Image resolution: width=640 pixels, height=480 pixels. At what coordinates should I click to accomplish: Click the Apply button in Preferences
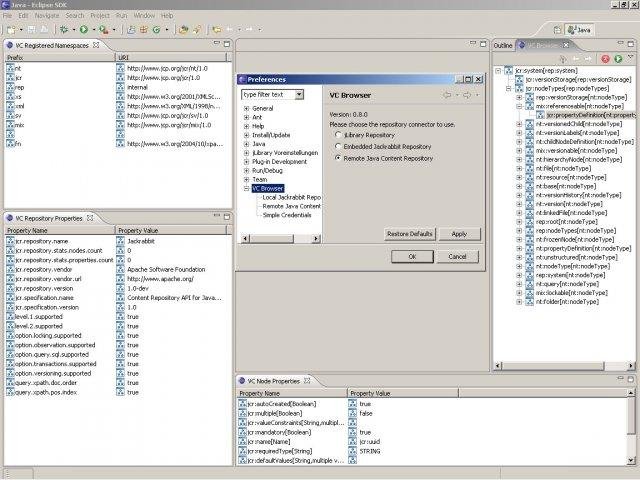click(459, 233)
